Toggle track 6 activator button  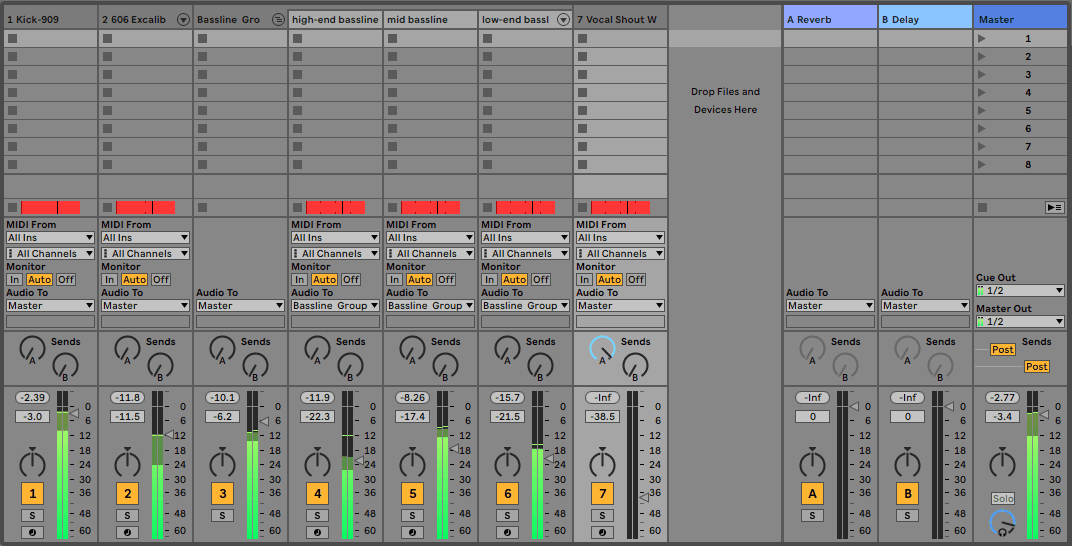coord(507,493)
